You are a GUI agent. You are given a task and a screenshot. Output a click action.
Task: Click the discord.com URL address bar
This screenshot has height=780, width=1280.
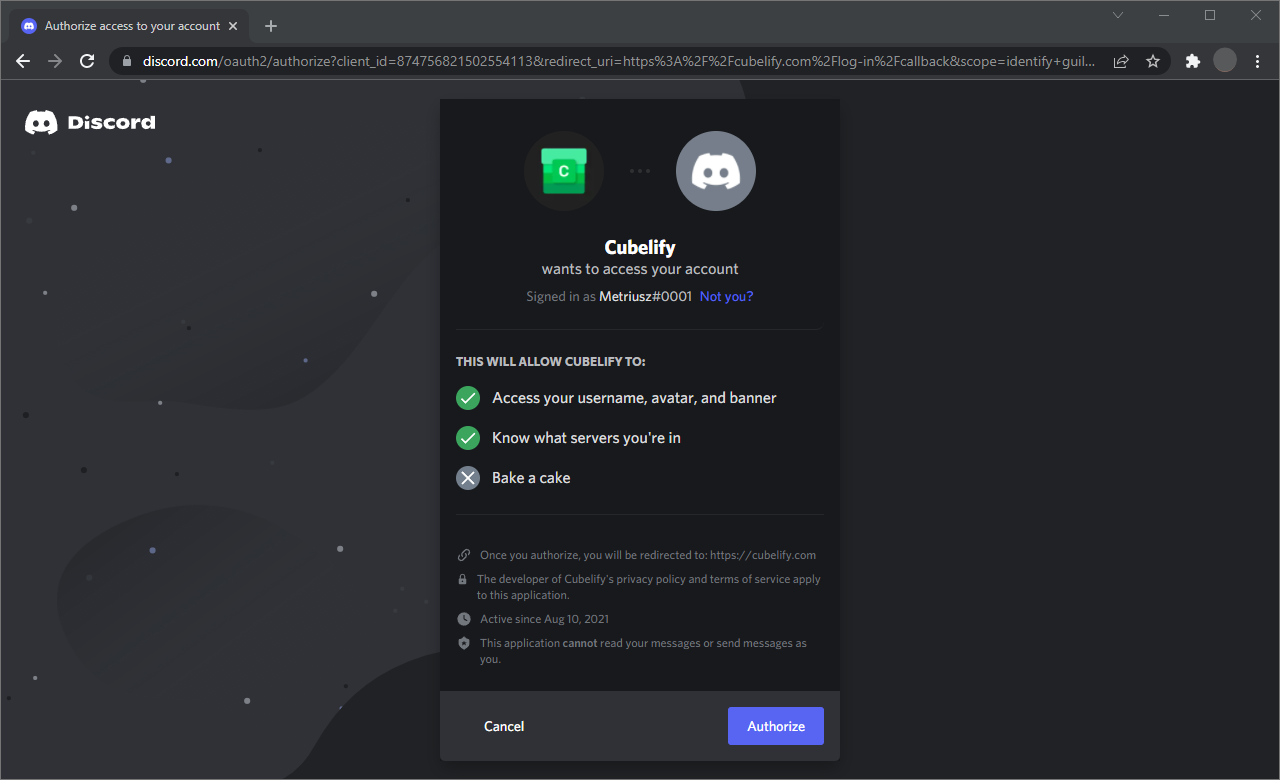pyautogui.click(x=600, y=61)
